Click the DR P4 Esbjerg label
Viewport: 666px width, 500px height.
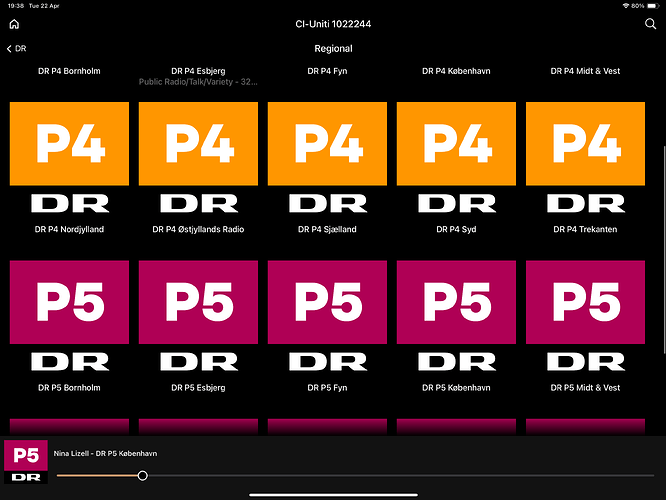point(198,71)
